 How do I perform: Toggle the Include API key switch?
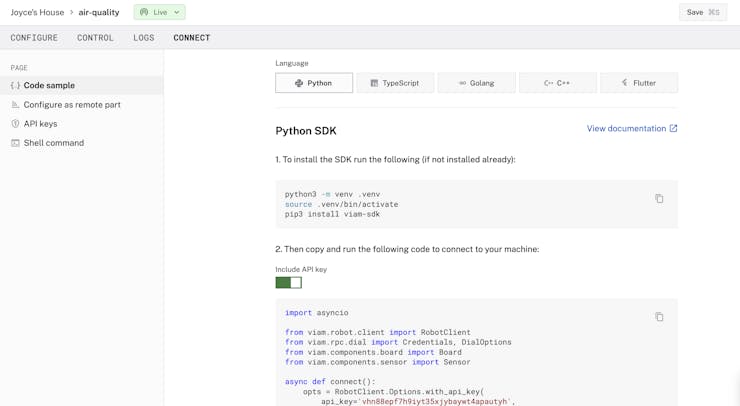[x=288, y=283]
